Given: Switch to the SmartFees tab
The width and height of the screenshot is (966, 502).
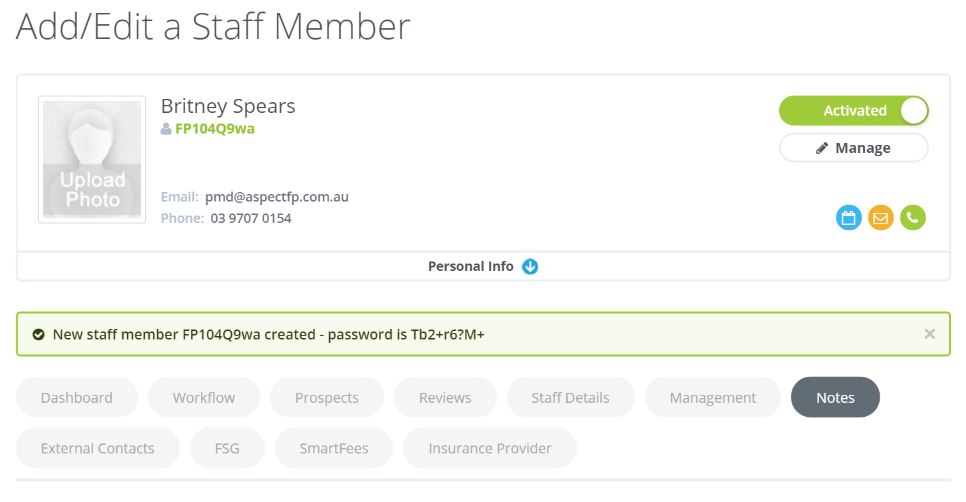Looking at the screenshot, I should pyautogui.click(x=334, y=448).
